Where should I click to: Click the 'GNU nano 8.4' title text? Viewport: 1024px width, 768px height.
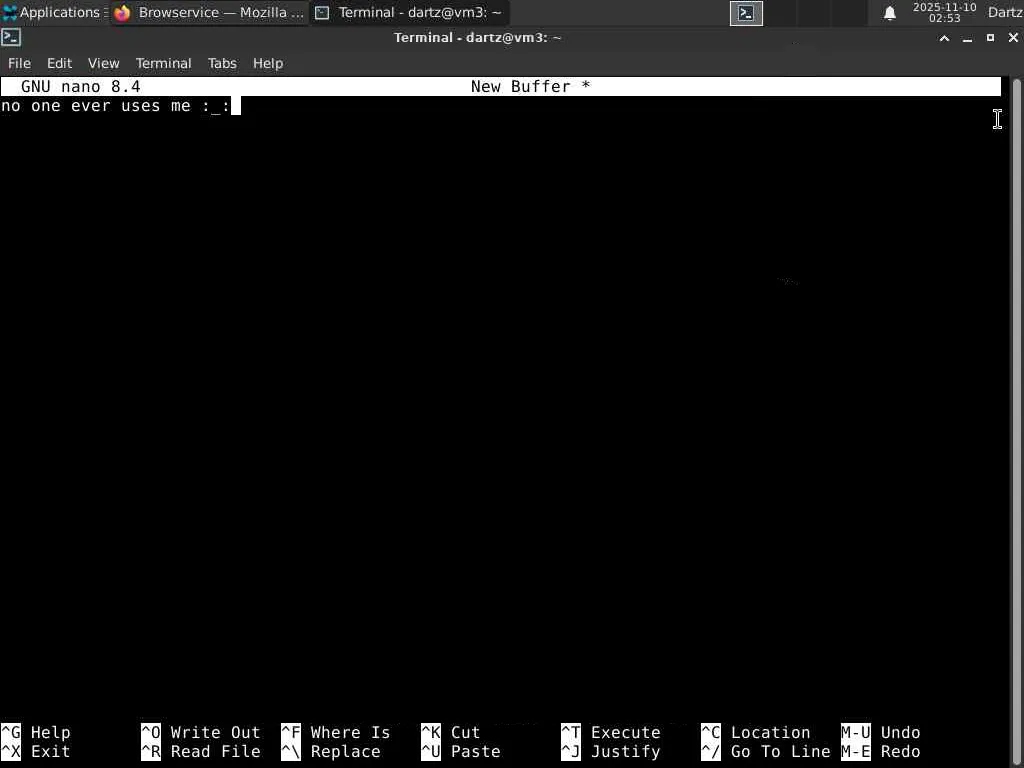(x=80, y=86)
